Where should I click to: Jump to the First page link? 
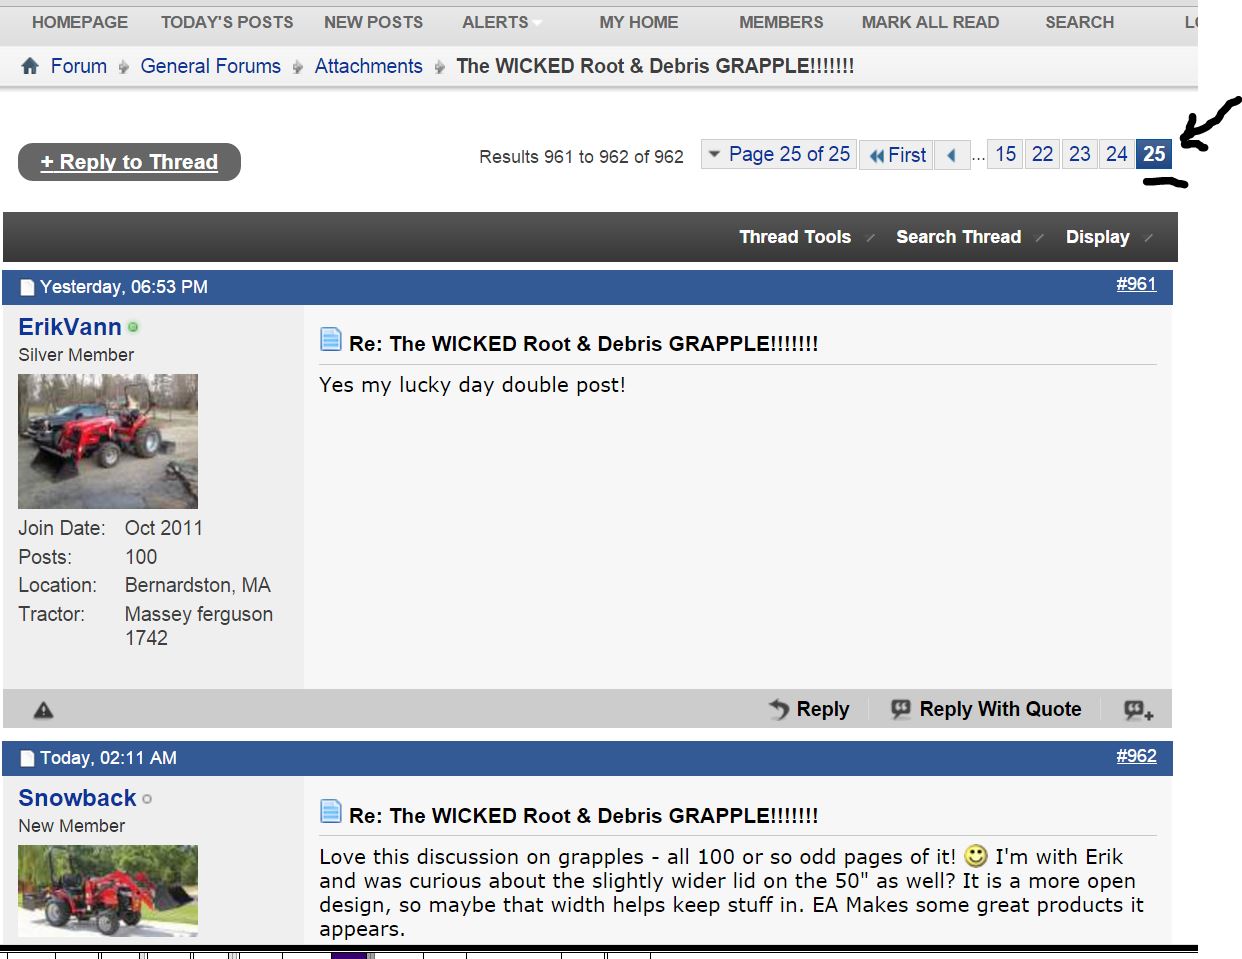pyautogui.click(x=897, y=155)
